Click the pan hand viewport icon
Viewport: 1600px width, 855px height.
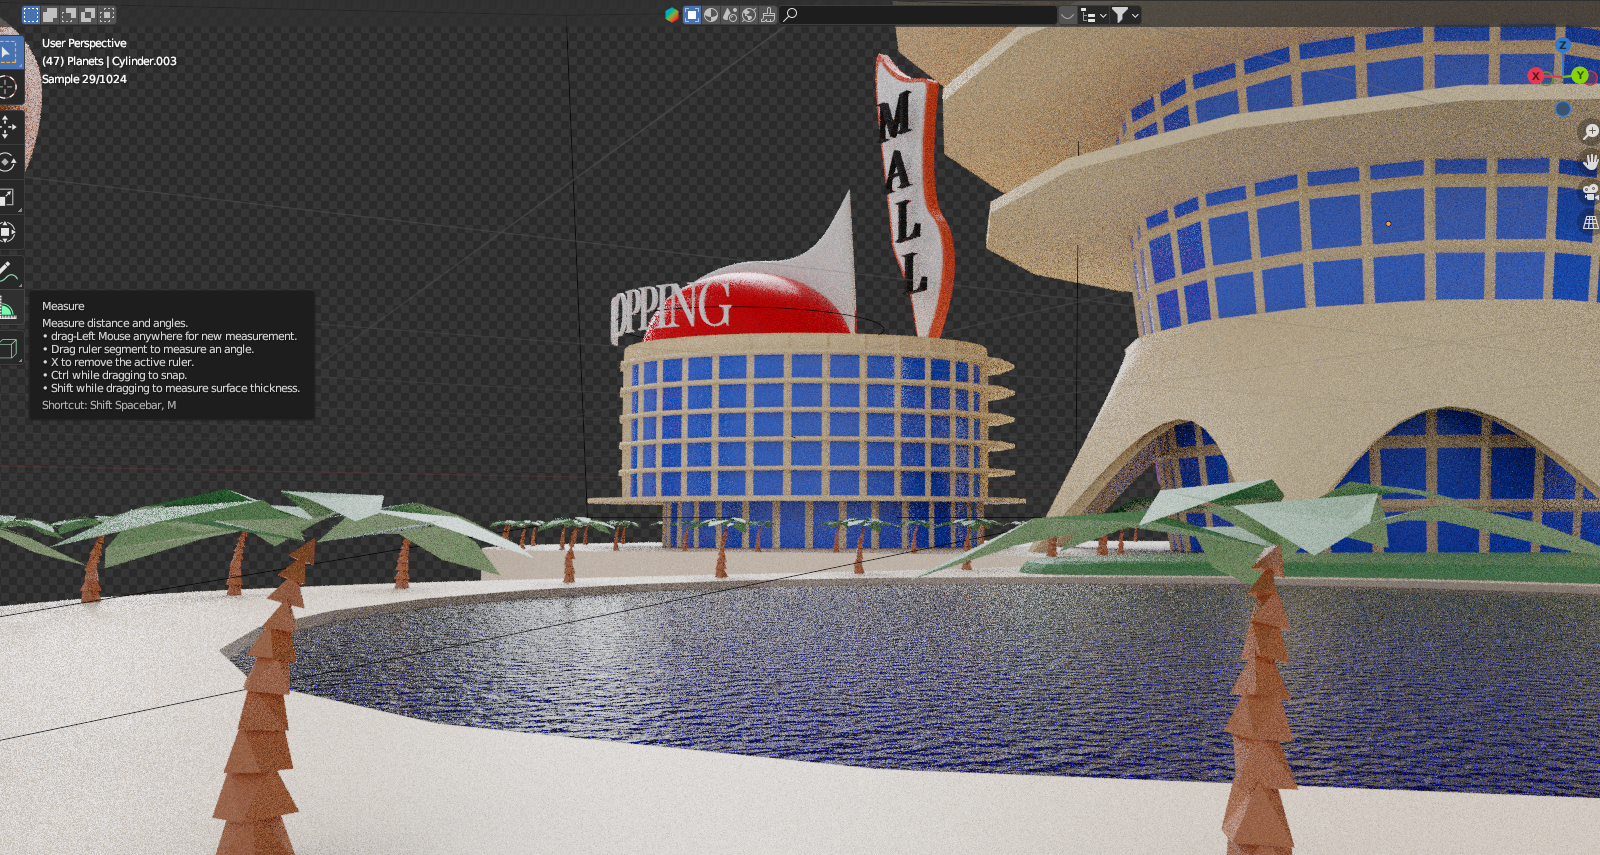[1590, 162]
